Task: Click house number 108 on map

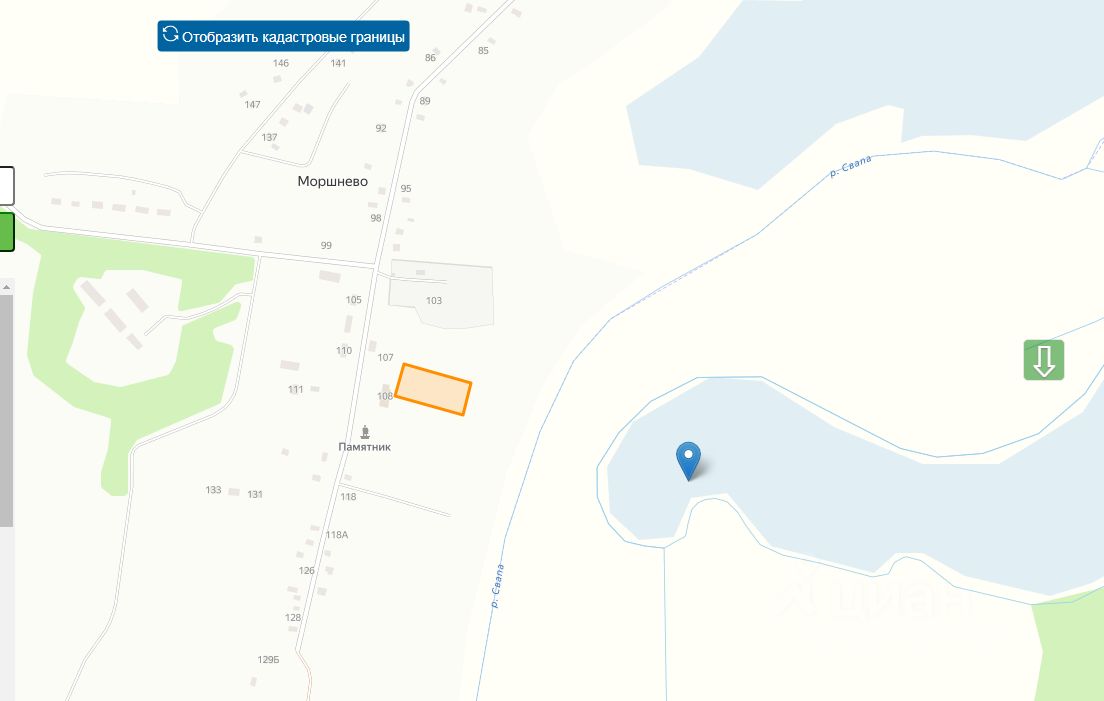Action: pos(384,396)
